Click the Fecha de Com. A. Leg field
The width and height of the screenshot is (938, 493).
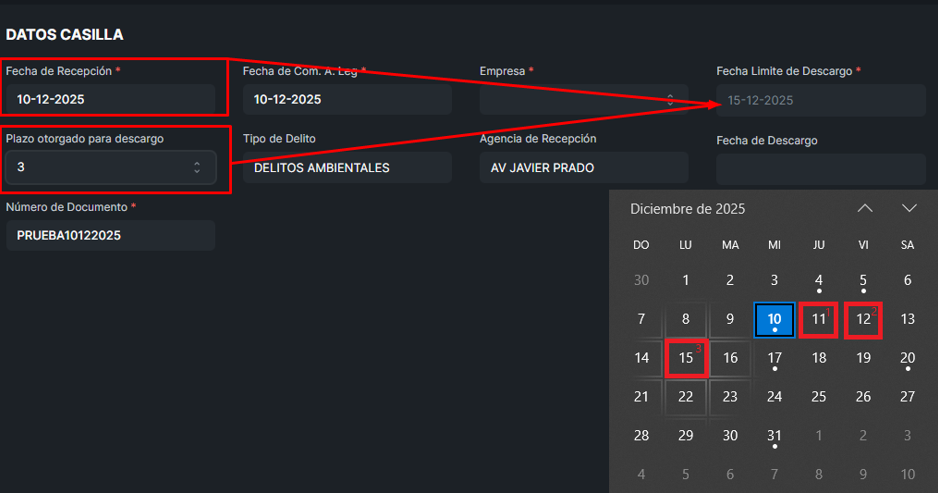(347, 100)
